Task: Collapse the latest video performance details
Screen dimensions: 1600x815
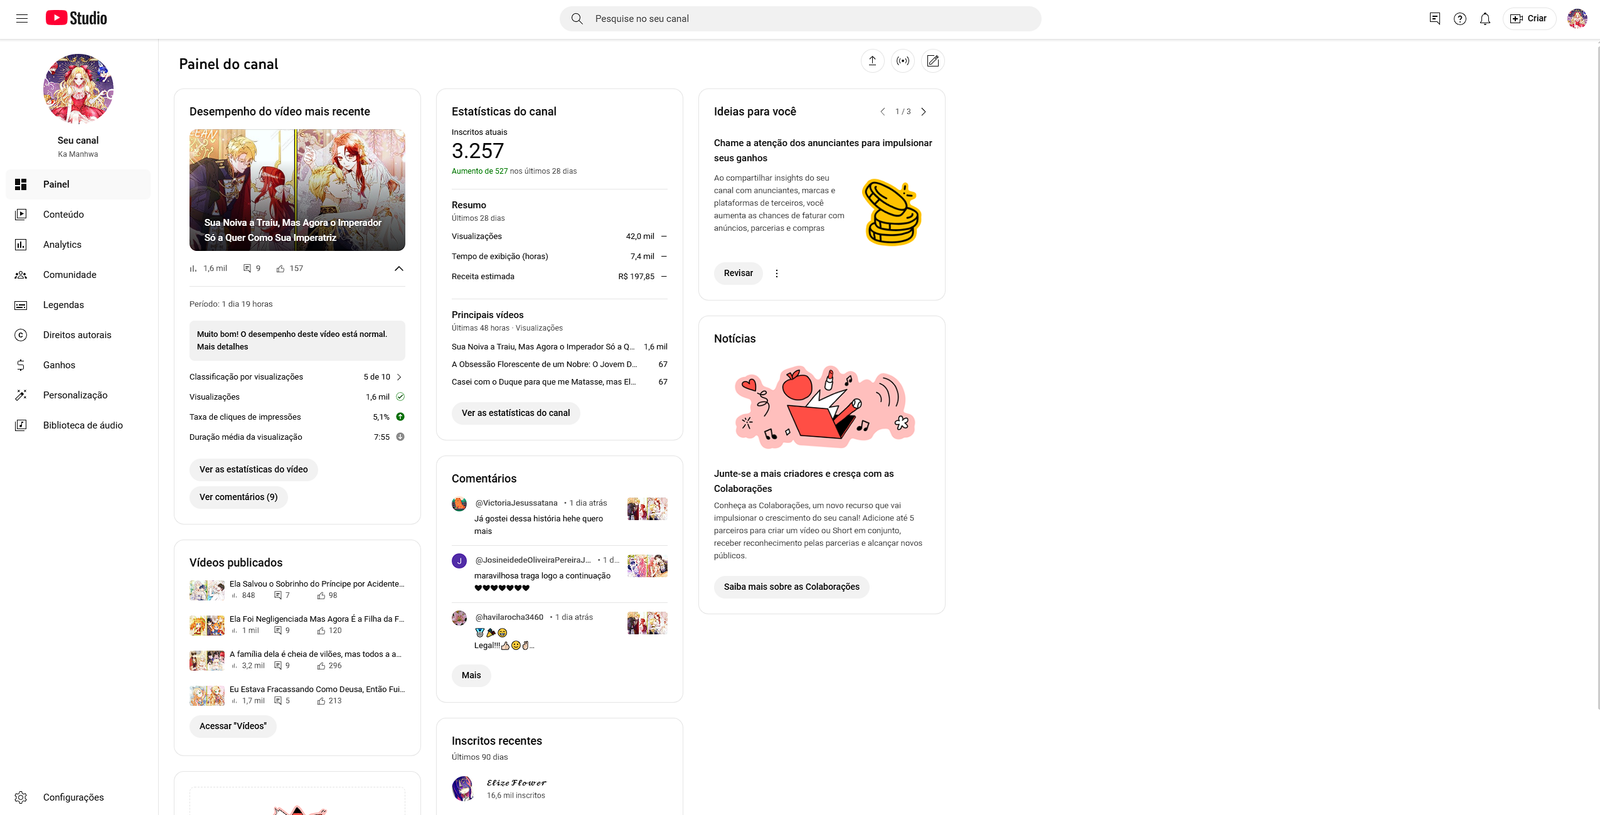Action: (399, 268)
